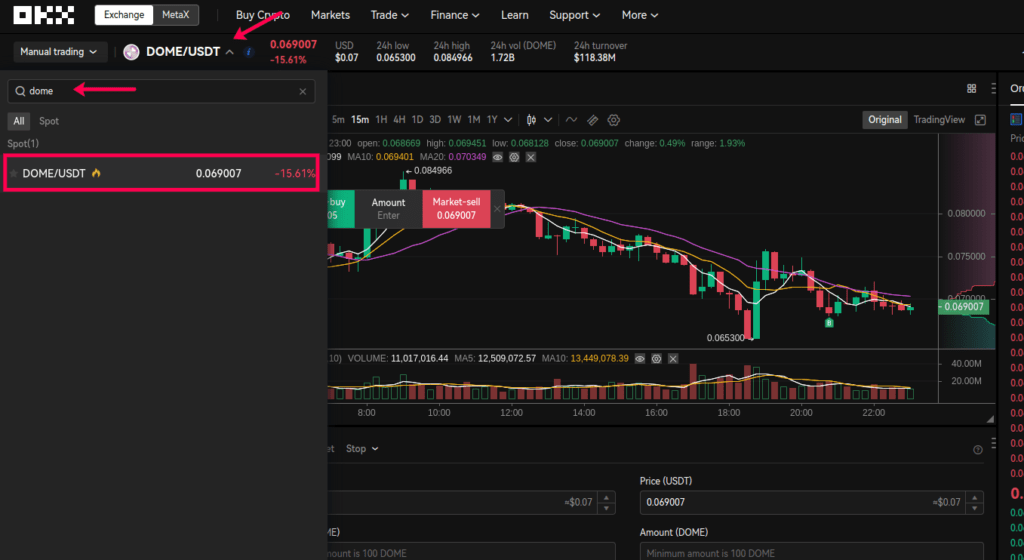
Task: Open the DOME coin info icon
Action: pos(249,52)
